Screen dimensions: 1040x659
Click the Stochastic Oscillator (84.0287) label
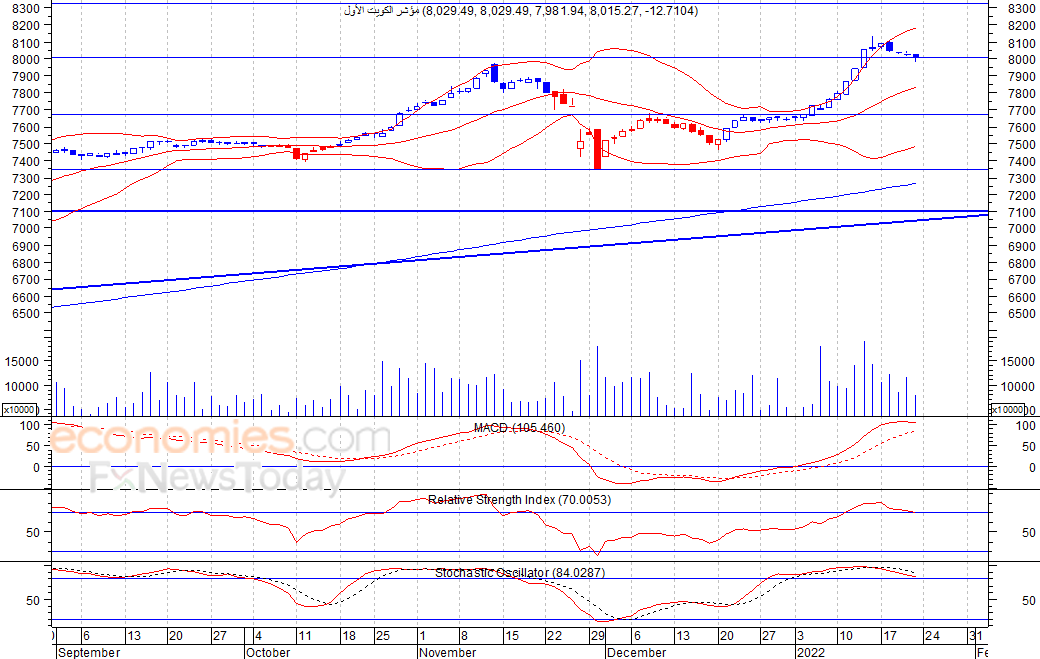coord(520,572)
